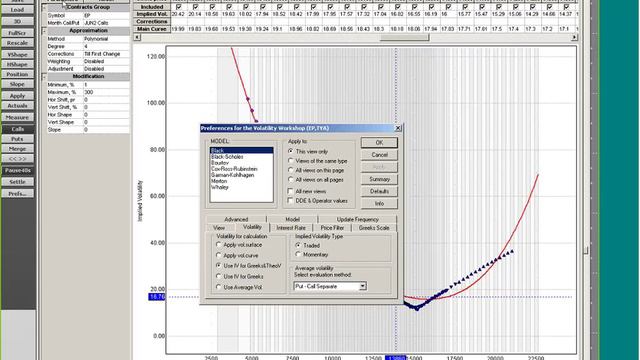Click the Rescale sidebar button
The width and height of the screenshot is (640, 360).
[17, 43]
